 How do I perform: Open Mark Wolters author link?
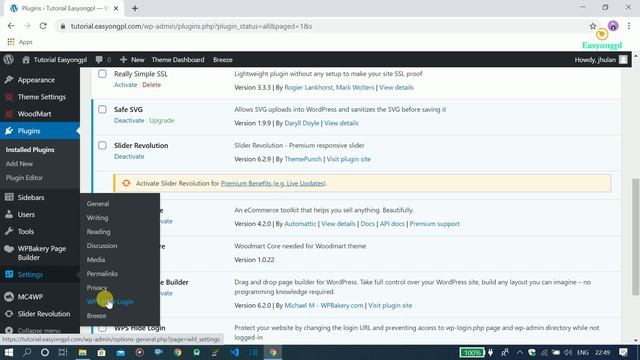(355, 87)
